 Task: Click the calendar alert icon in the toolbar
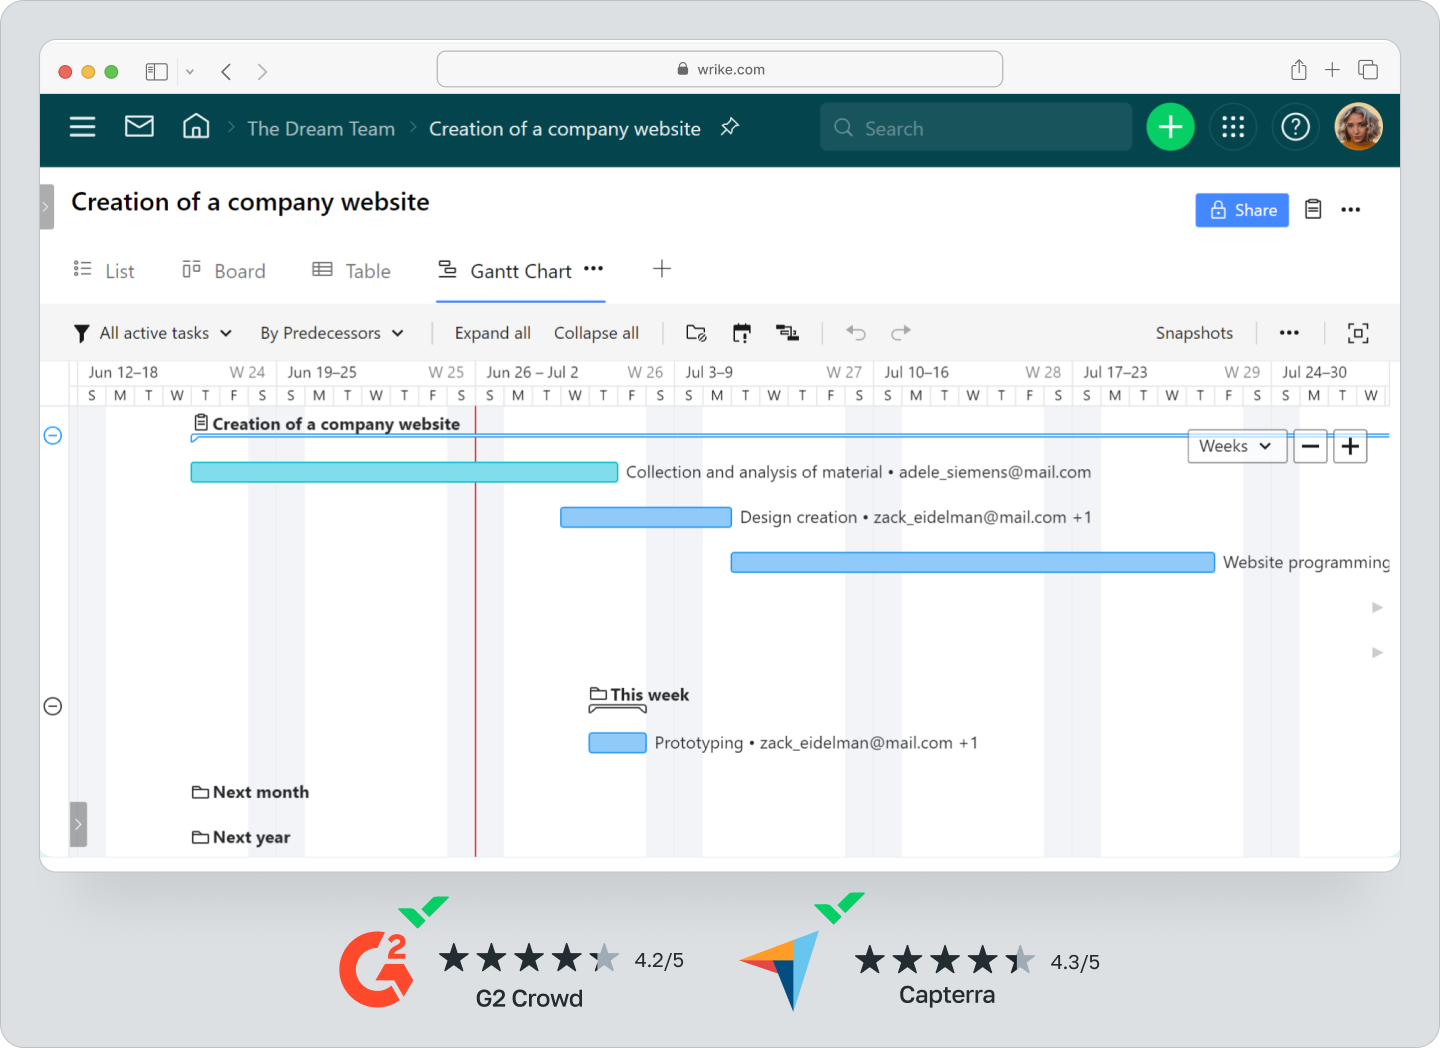click(741, 332)
